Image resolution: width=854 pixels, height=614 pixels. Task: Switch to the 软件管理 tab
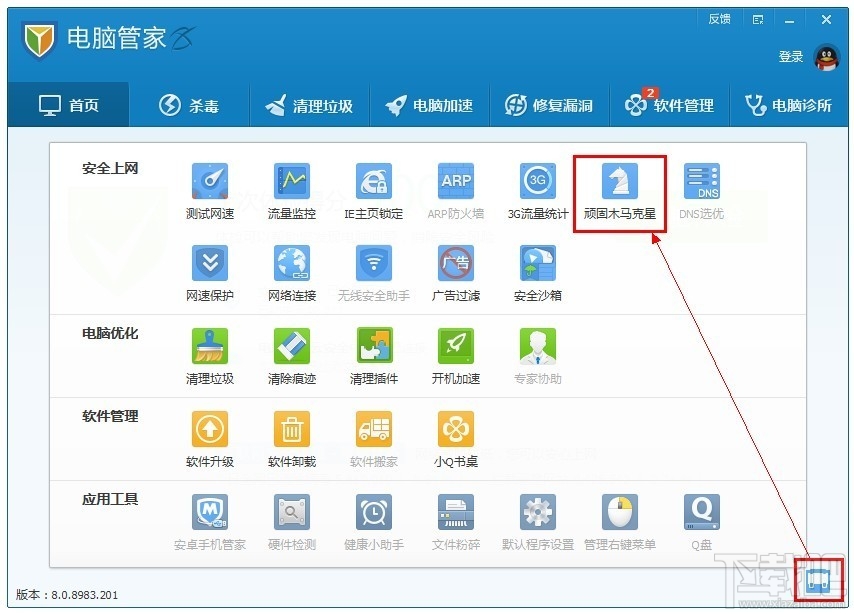pyautogui.click(x=669, y=105)
